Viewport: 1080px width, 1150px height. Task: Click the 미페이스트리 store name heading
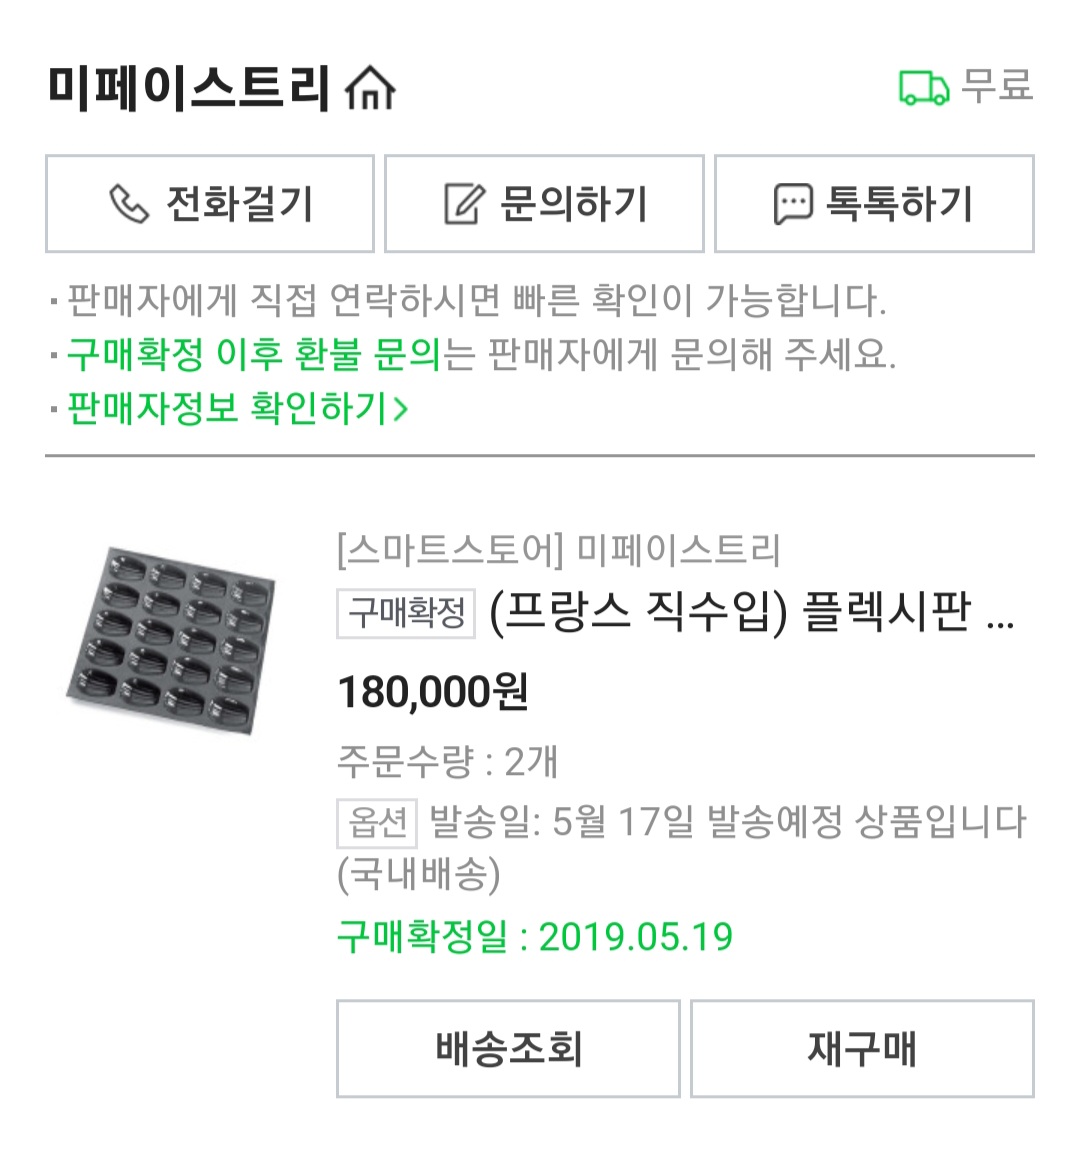click(189, 88)
